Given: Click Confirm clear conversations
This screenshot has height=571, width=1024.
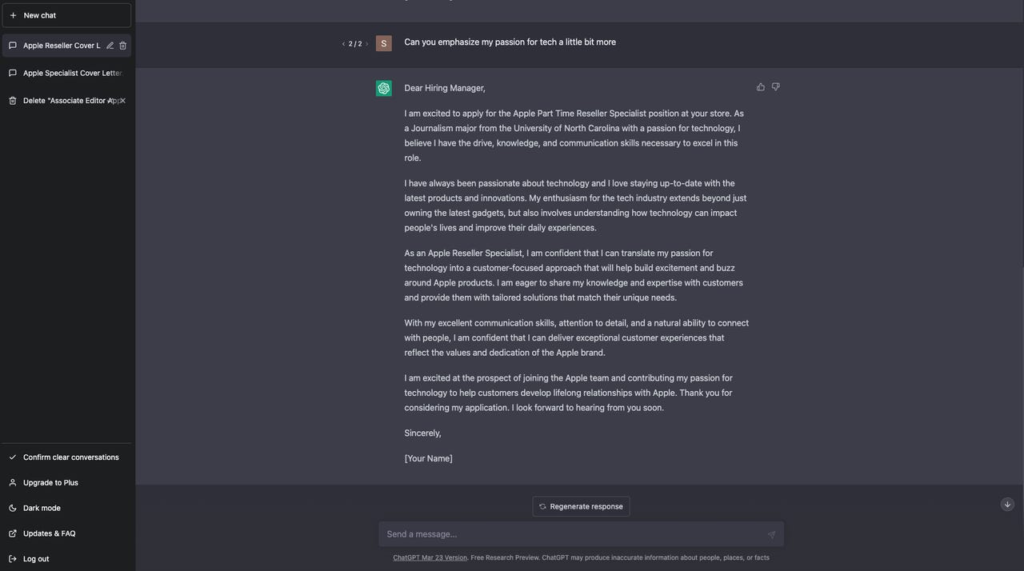Looking at the screenshot, I should (x=70, y=457).
